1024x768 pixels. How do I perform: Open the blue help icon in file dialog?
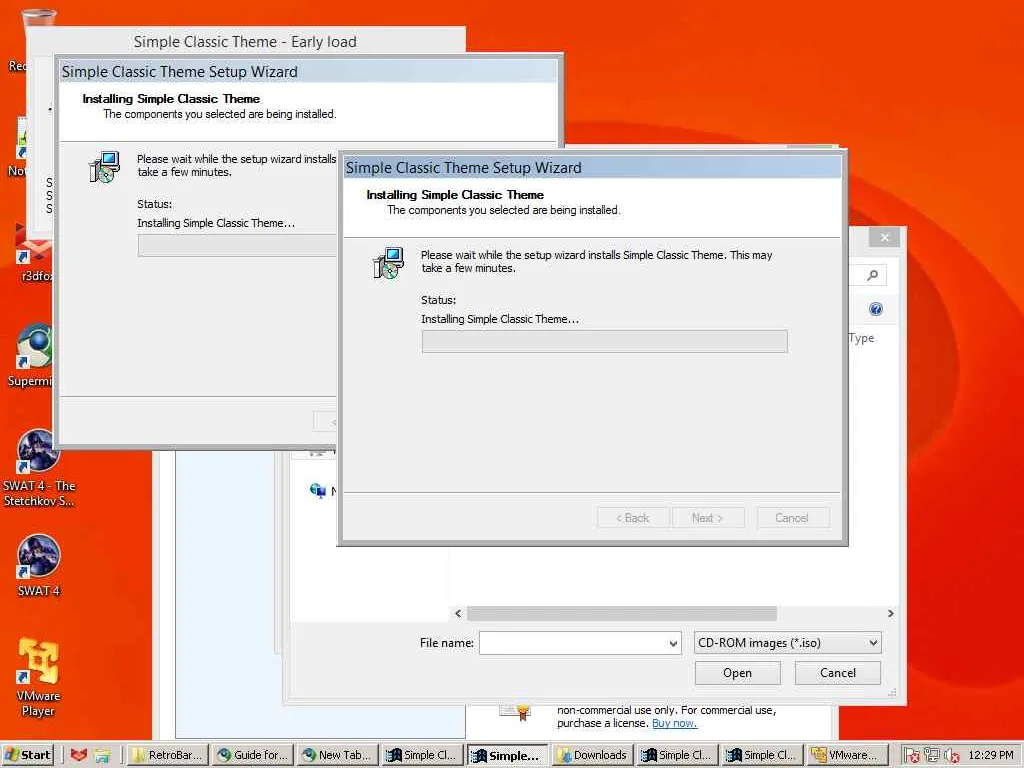[x=876, y=310]
